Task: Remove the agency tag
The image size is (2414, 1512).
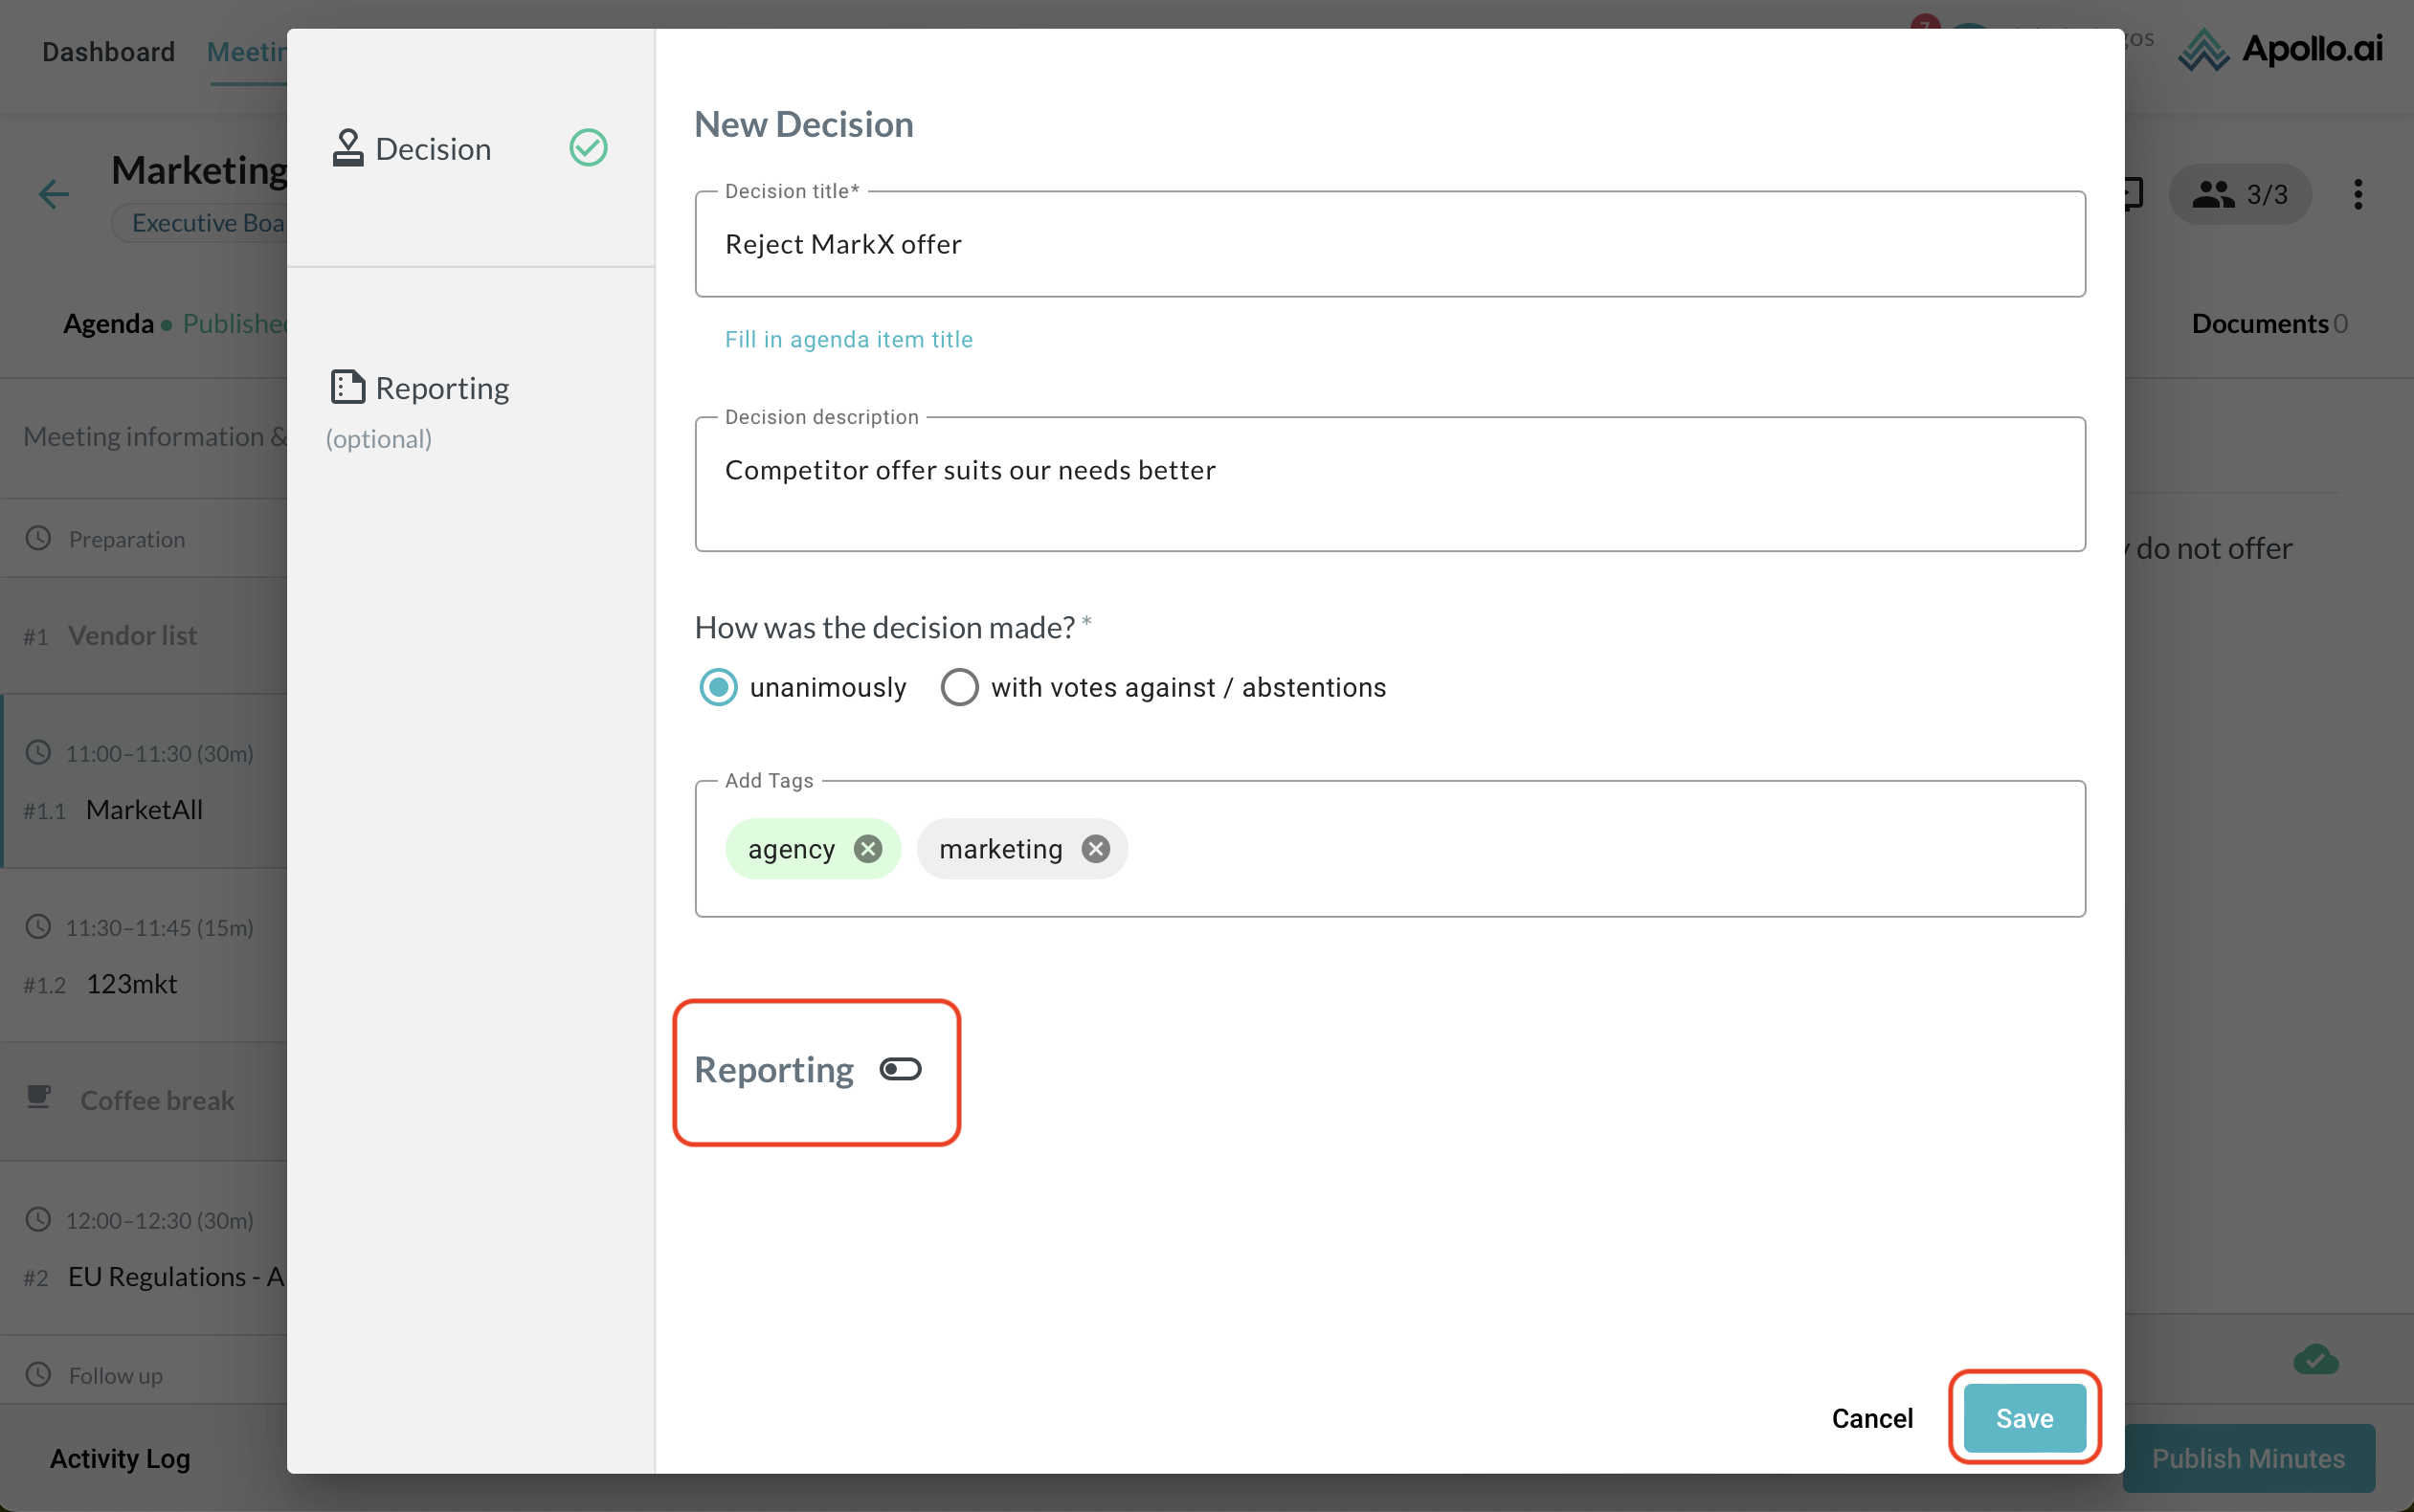Action: (867, 849)
